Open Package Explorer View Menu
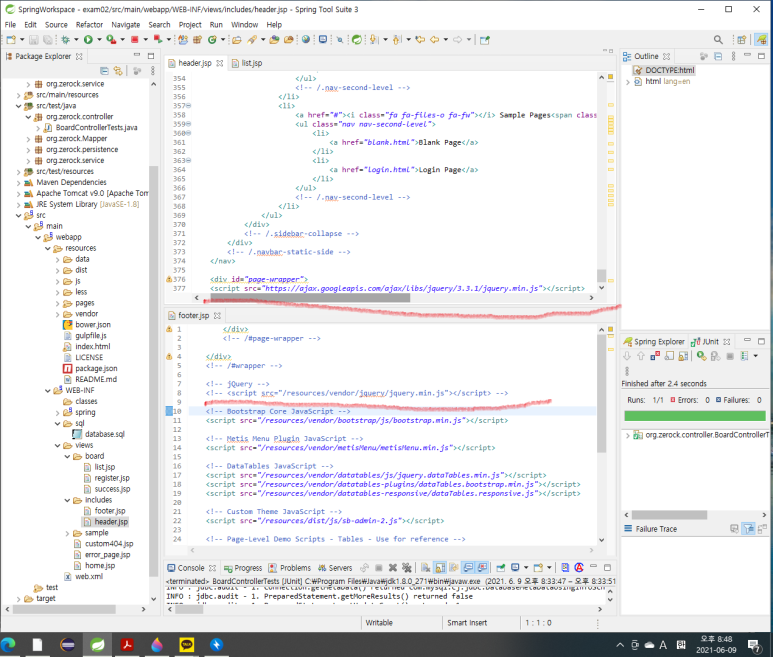The height and width of the screenshot is (657, 773). tap(153, 71)
